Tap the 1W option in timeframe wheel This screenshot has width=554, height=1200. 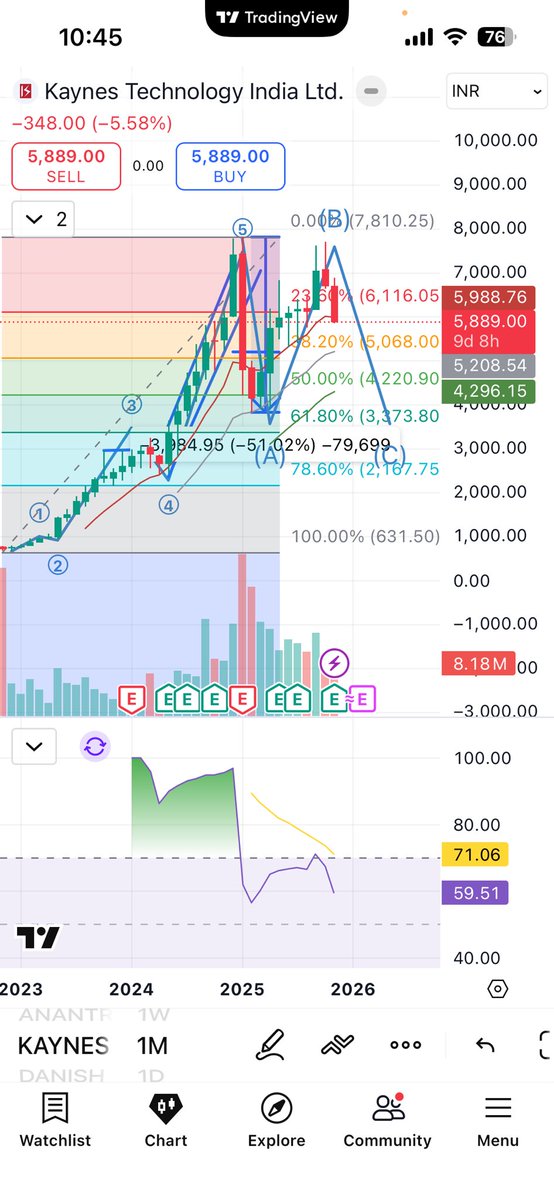coord(152,1014)
